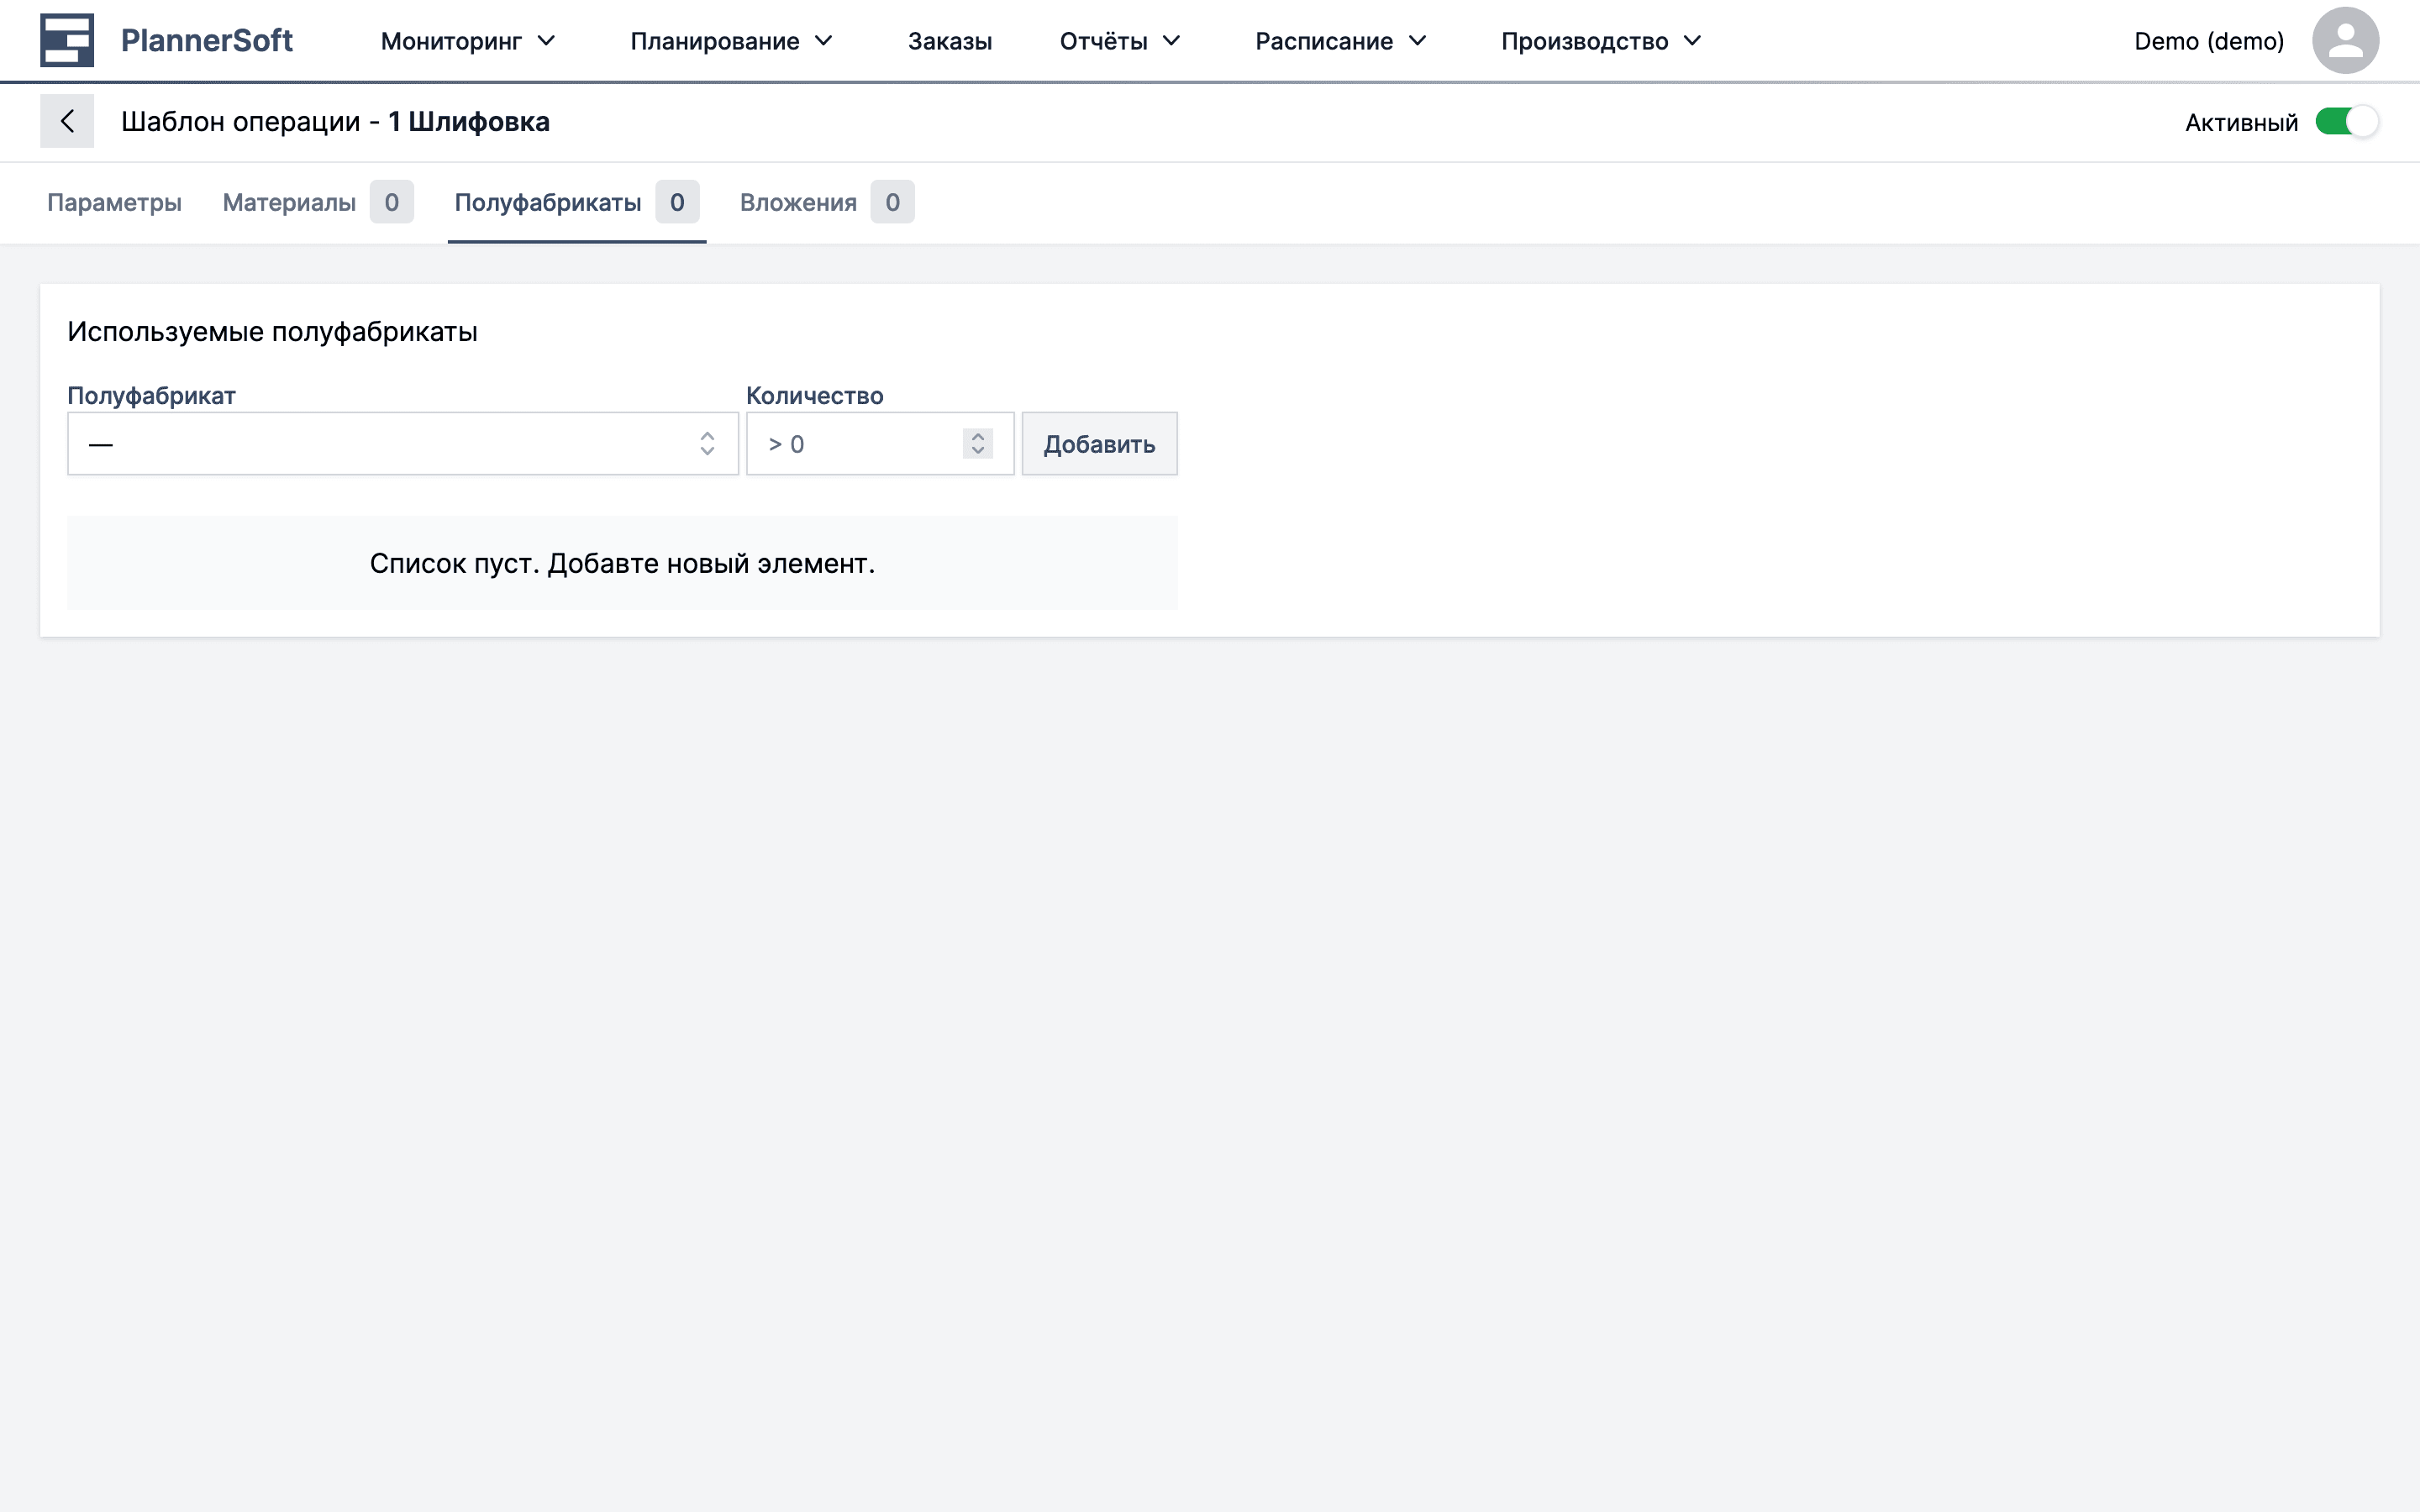This screenshot has height=1512, width=2420.
Task: Click the PlannerSoft logo icon
Action: (x=67, y=40)
